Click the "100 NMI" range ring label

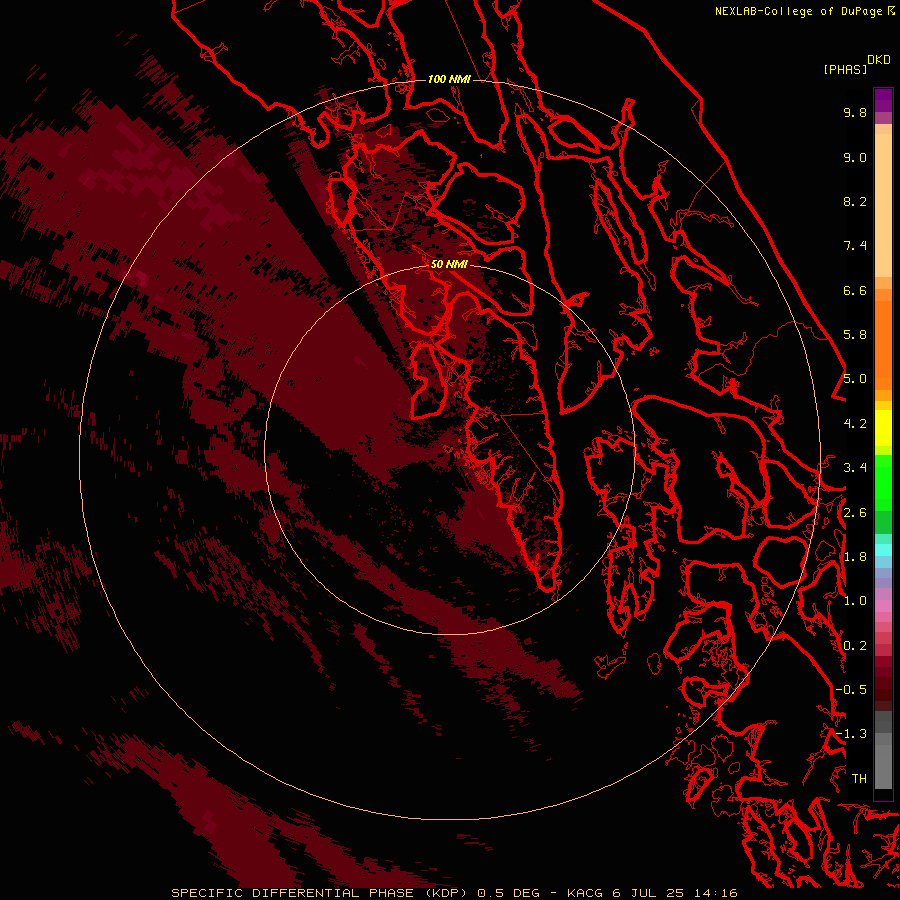coord(449,79)
